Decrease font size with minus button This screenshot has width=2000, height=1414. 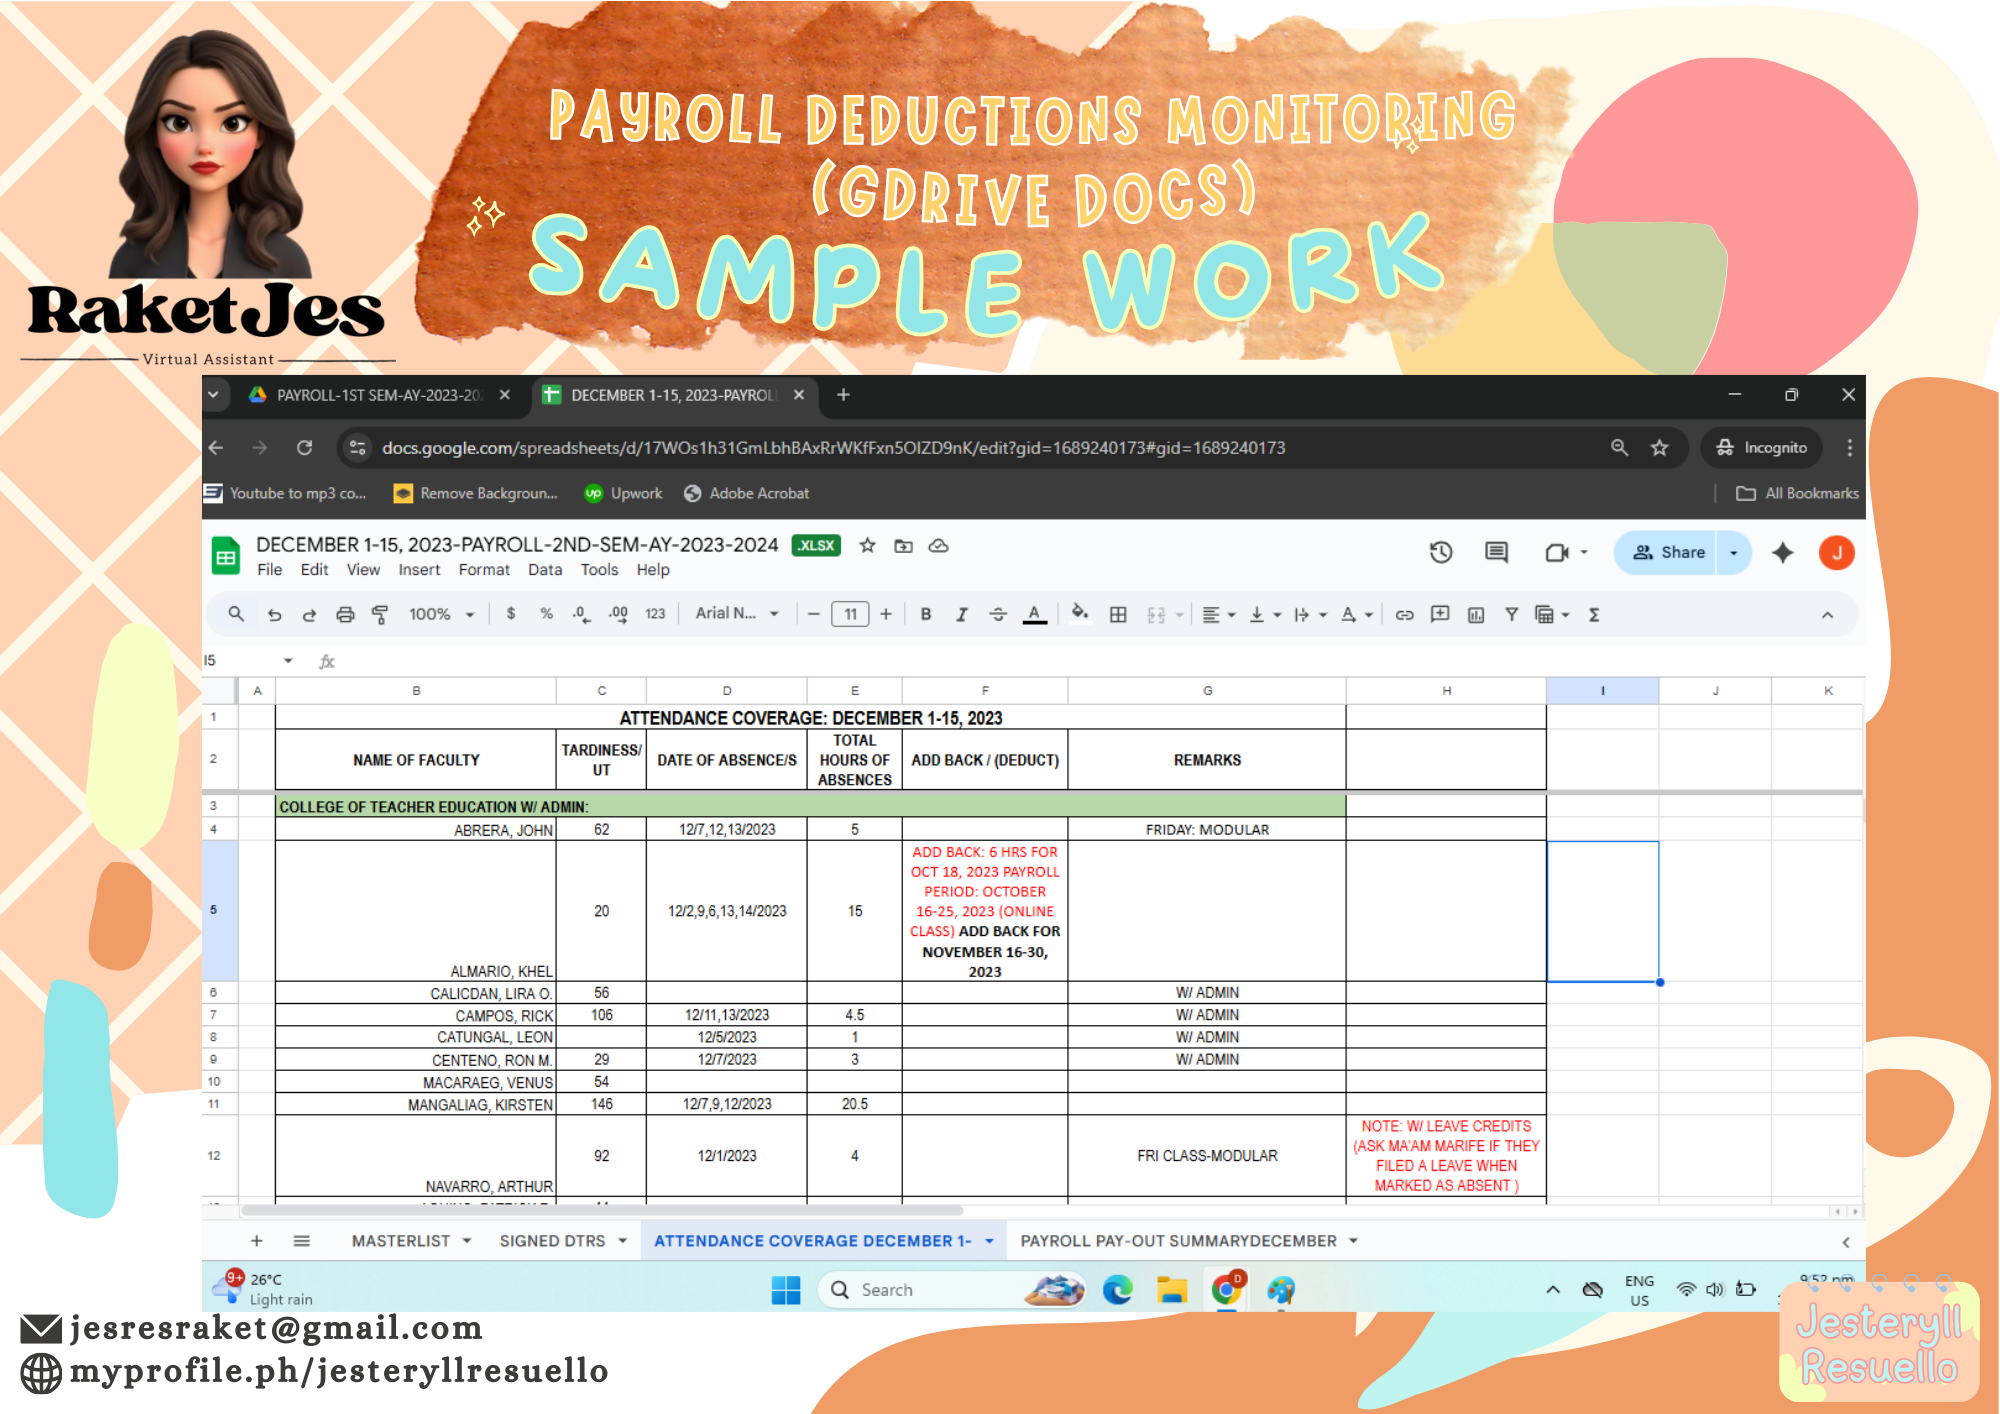click(x=814, y=614)
